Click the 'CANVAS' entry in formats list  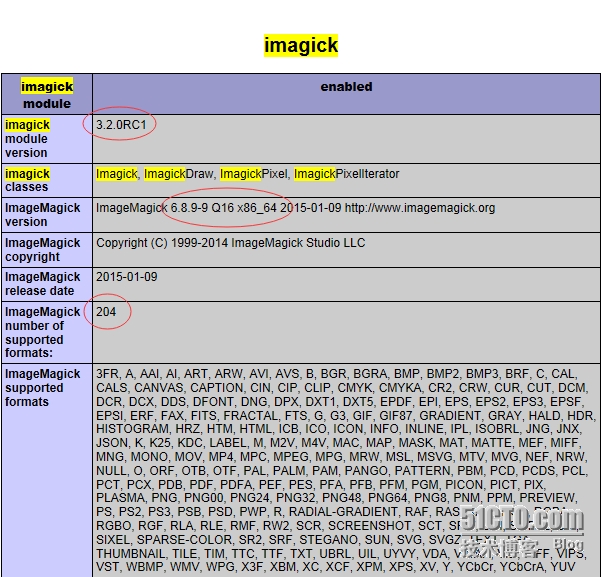click(x=158, y=388)
